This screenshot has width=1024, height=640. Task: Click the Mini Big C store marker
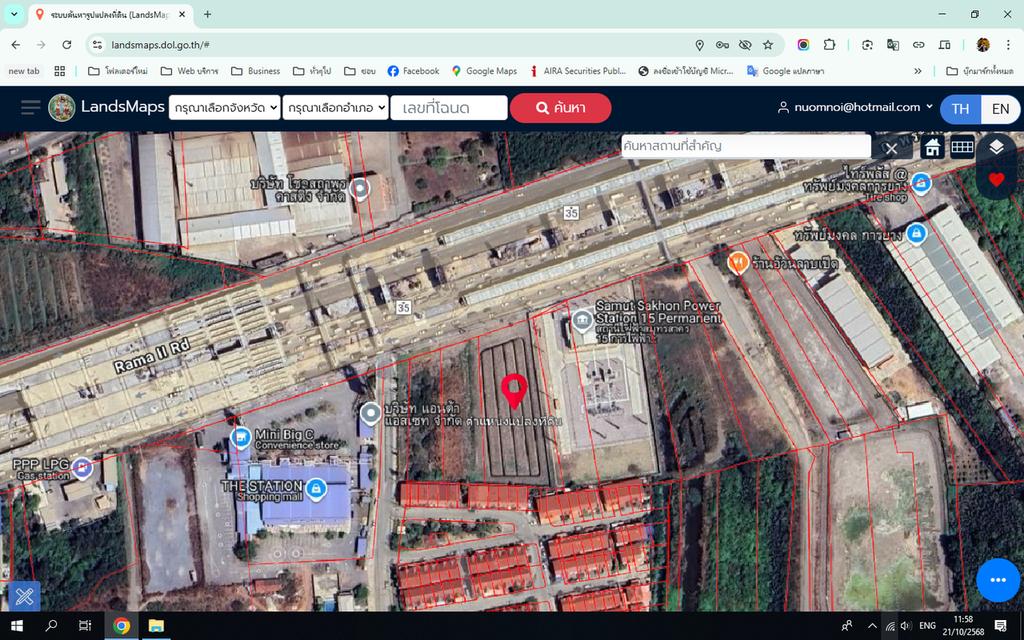tap(241, 438)
